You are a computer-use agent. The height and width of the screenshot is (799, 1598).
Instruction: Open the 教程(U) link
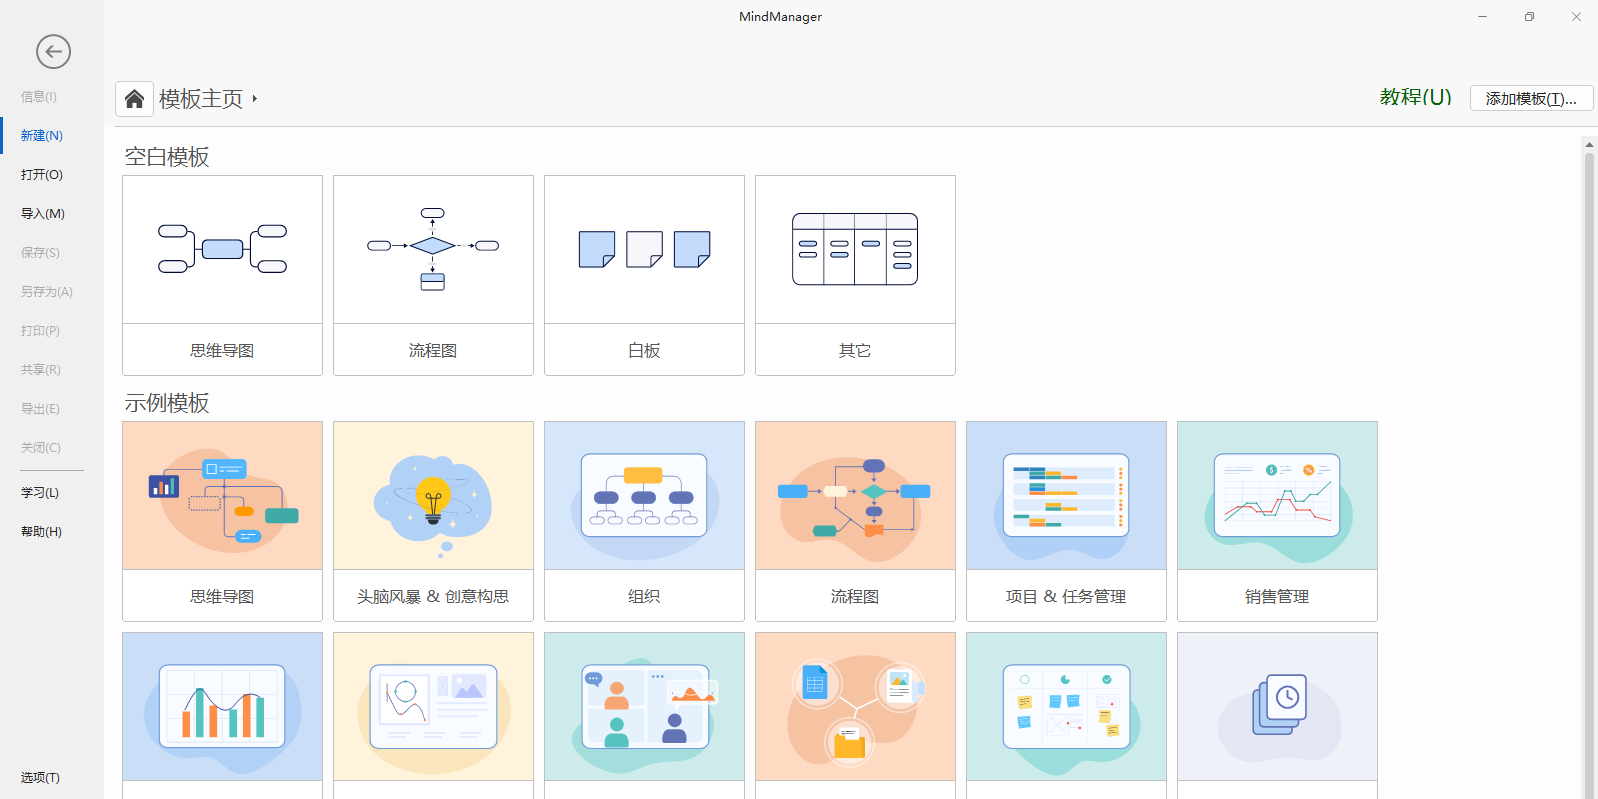1415,97
